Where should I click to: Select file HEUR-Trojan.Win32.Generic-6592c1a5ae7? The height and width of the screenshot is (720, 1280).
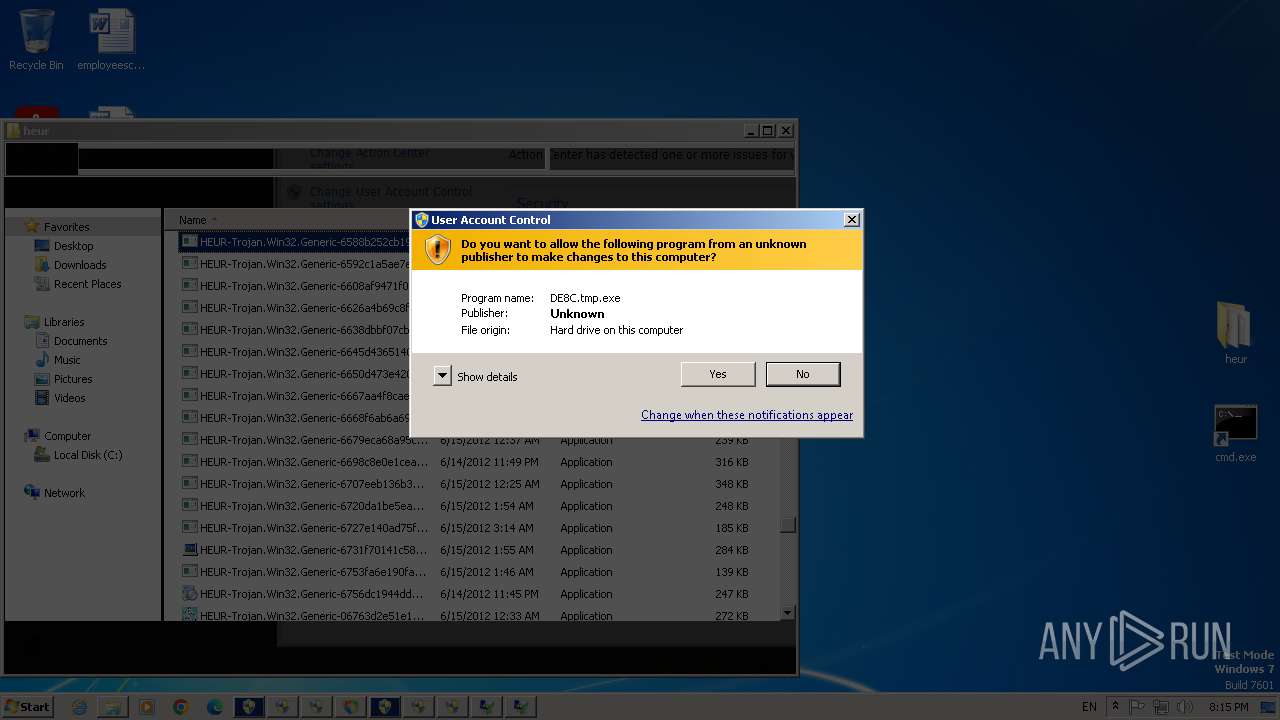295,264
